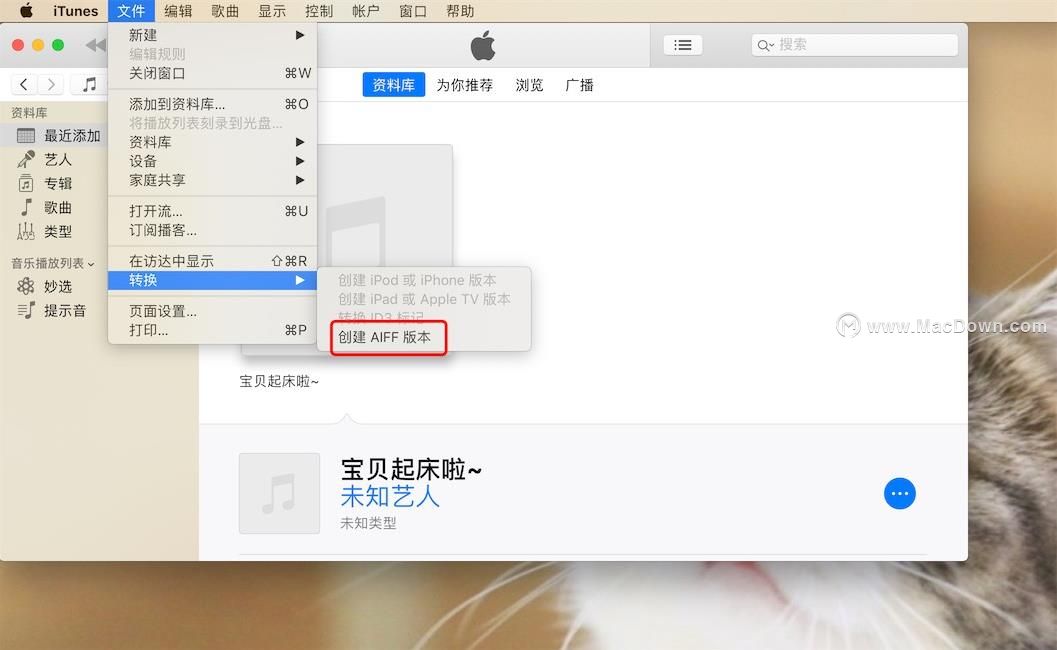
Task: Open the blue more options button
Action: click(x=899, y=494)
